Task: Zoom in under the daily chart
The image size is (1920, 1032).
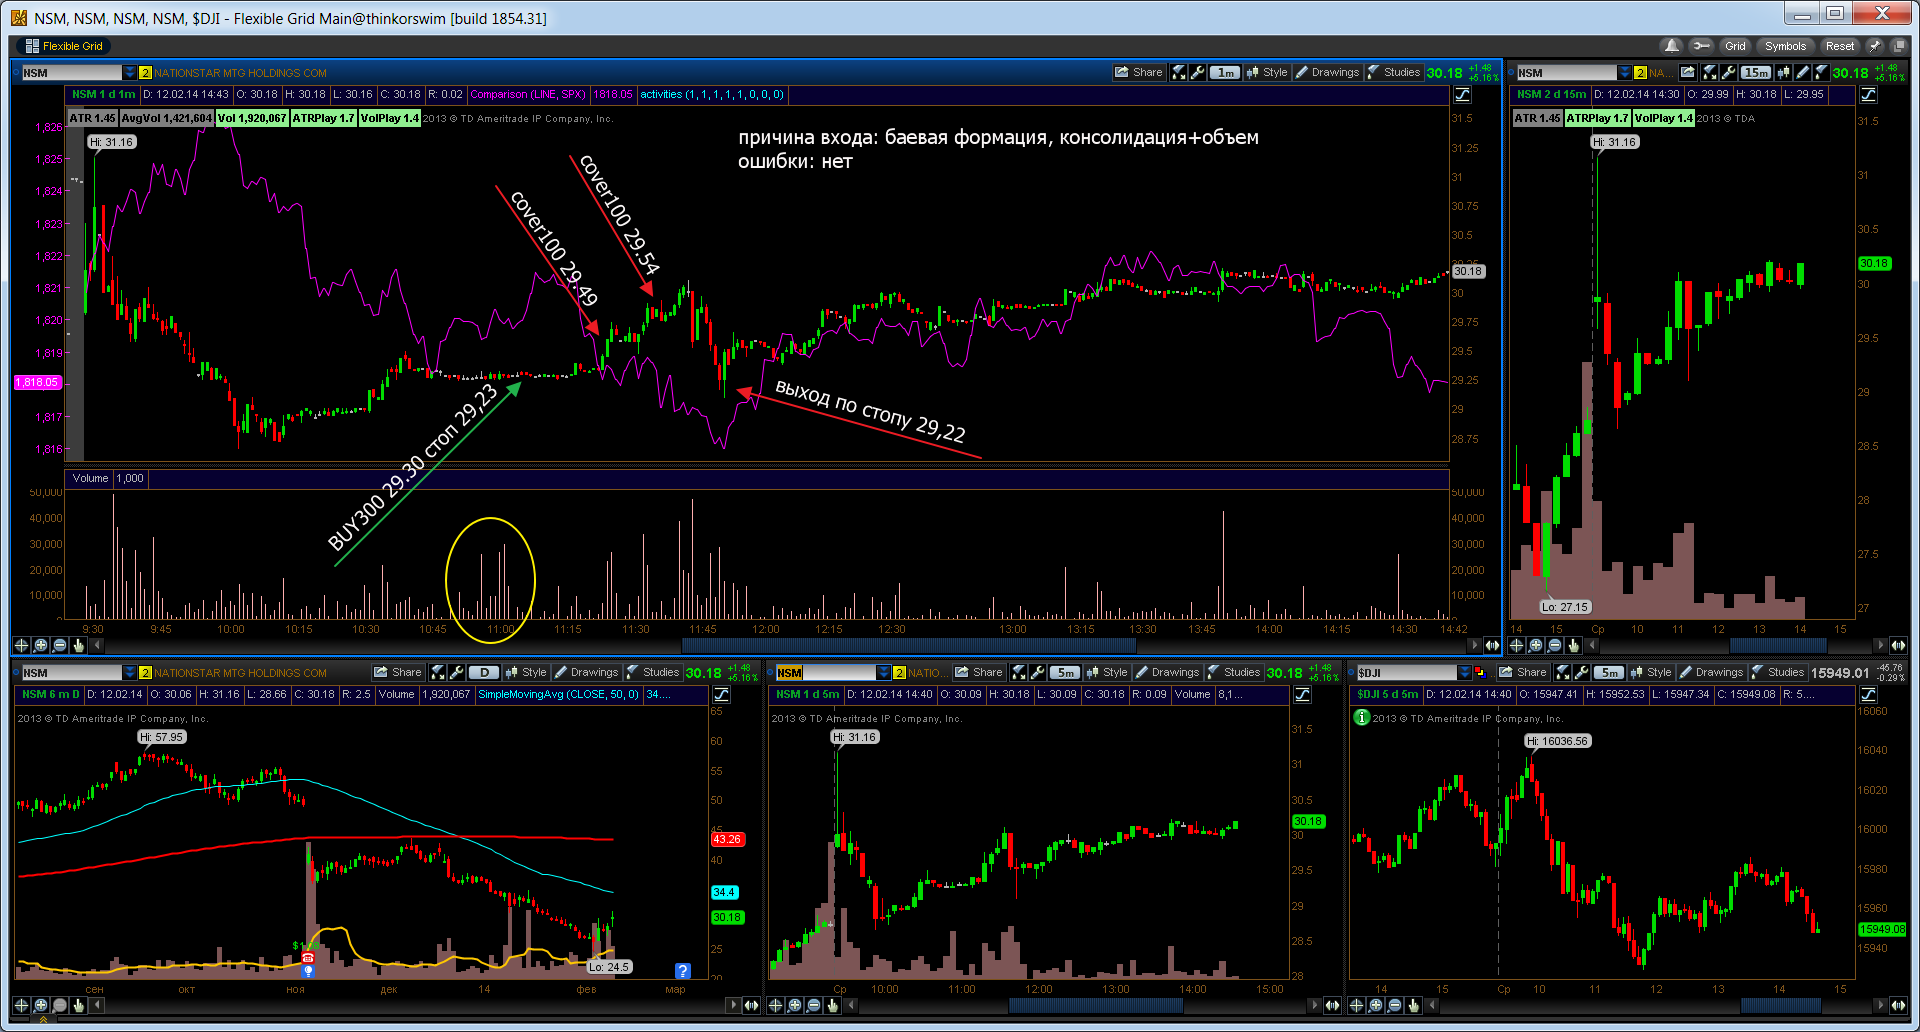Action: [x=40, y=1005]
